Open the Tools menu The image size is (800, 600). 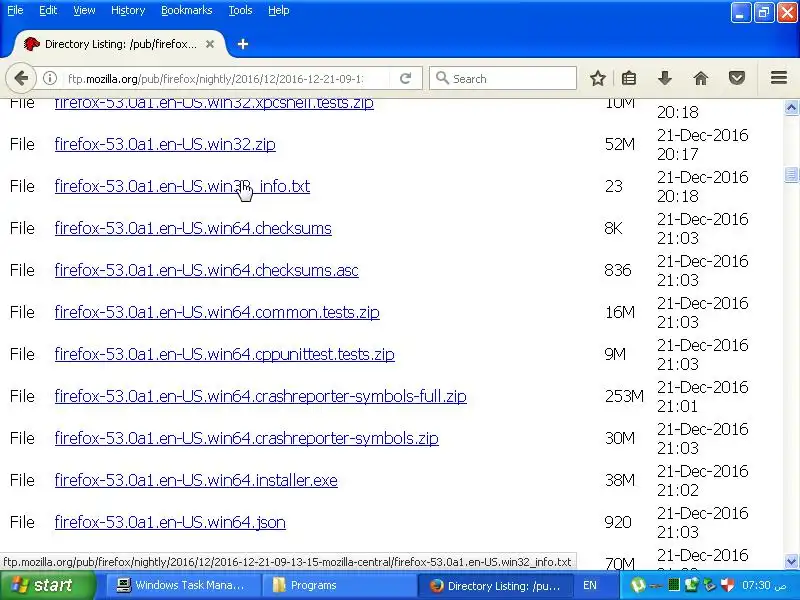(240, 10)
